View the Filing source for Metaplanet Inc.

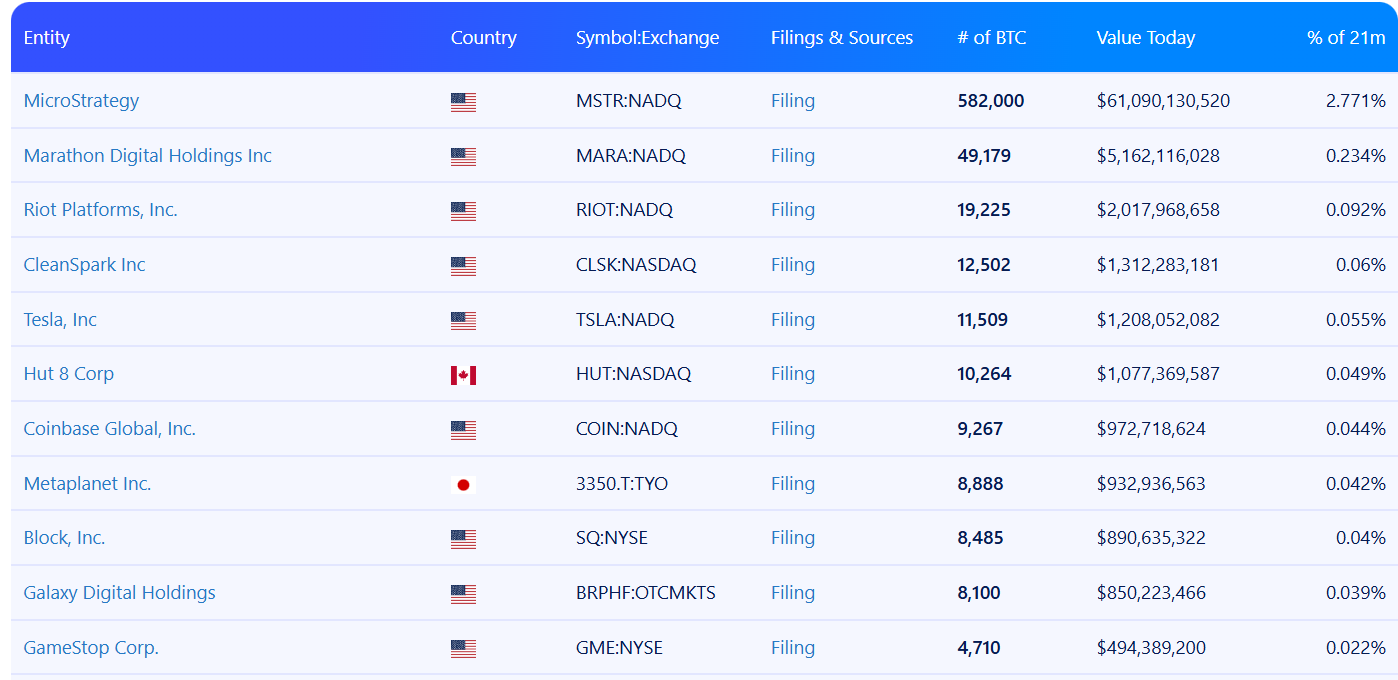click(792, 484)
